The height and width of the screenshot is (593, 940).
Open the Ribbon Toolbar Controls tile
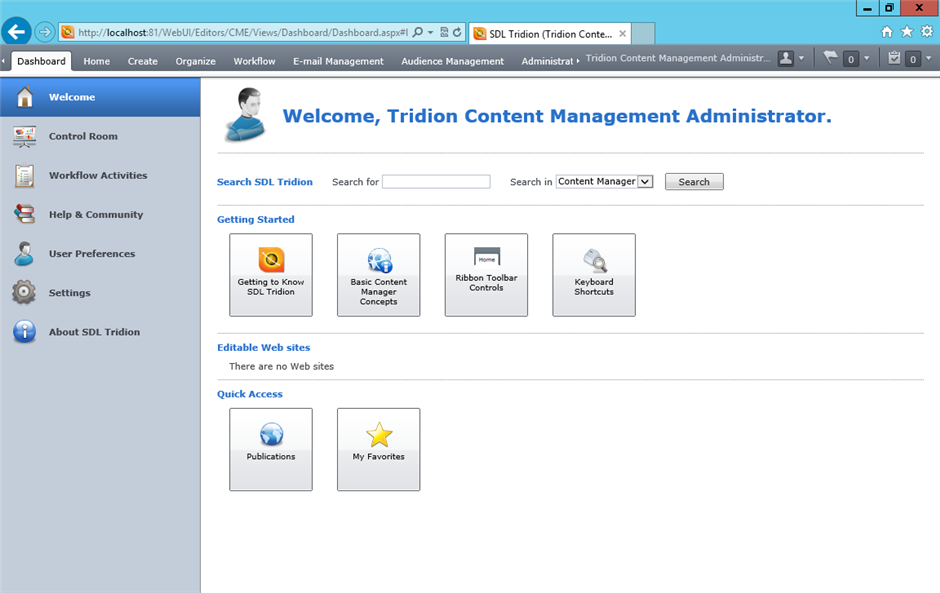click(486, 274)
